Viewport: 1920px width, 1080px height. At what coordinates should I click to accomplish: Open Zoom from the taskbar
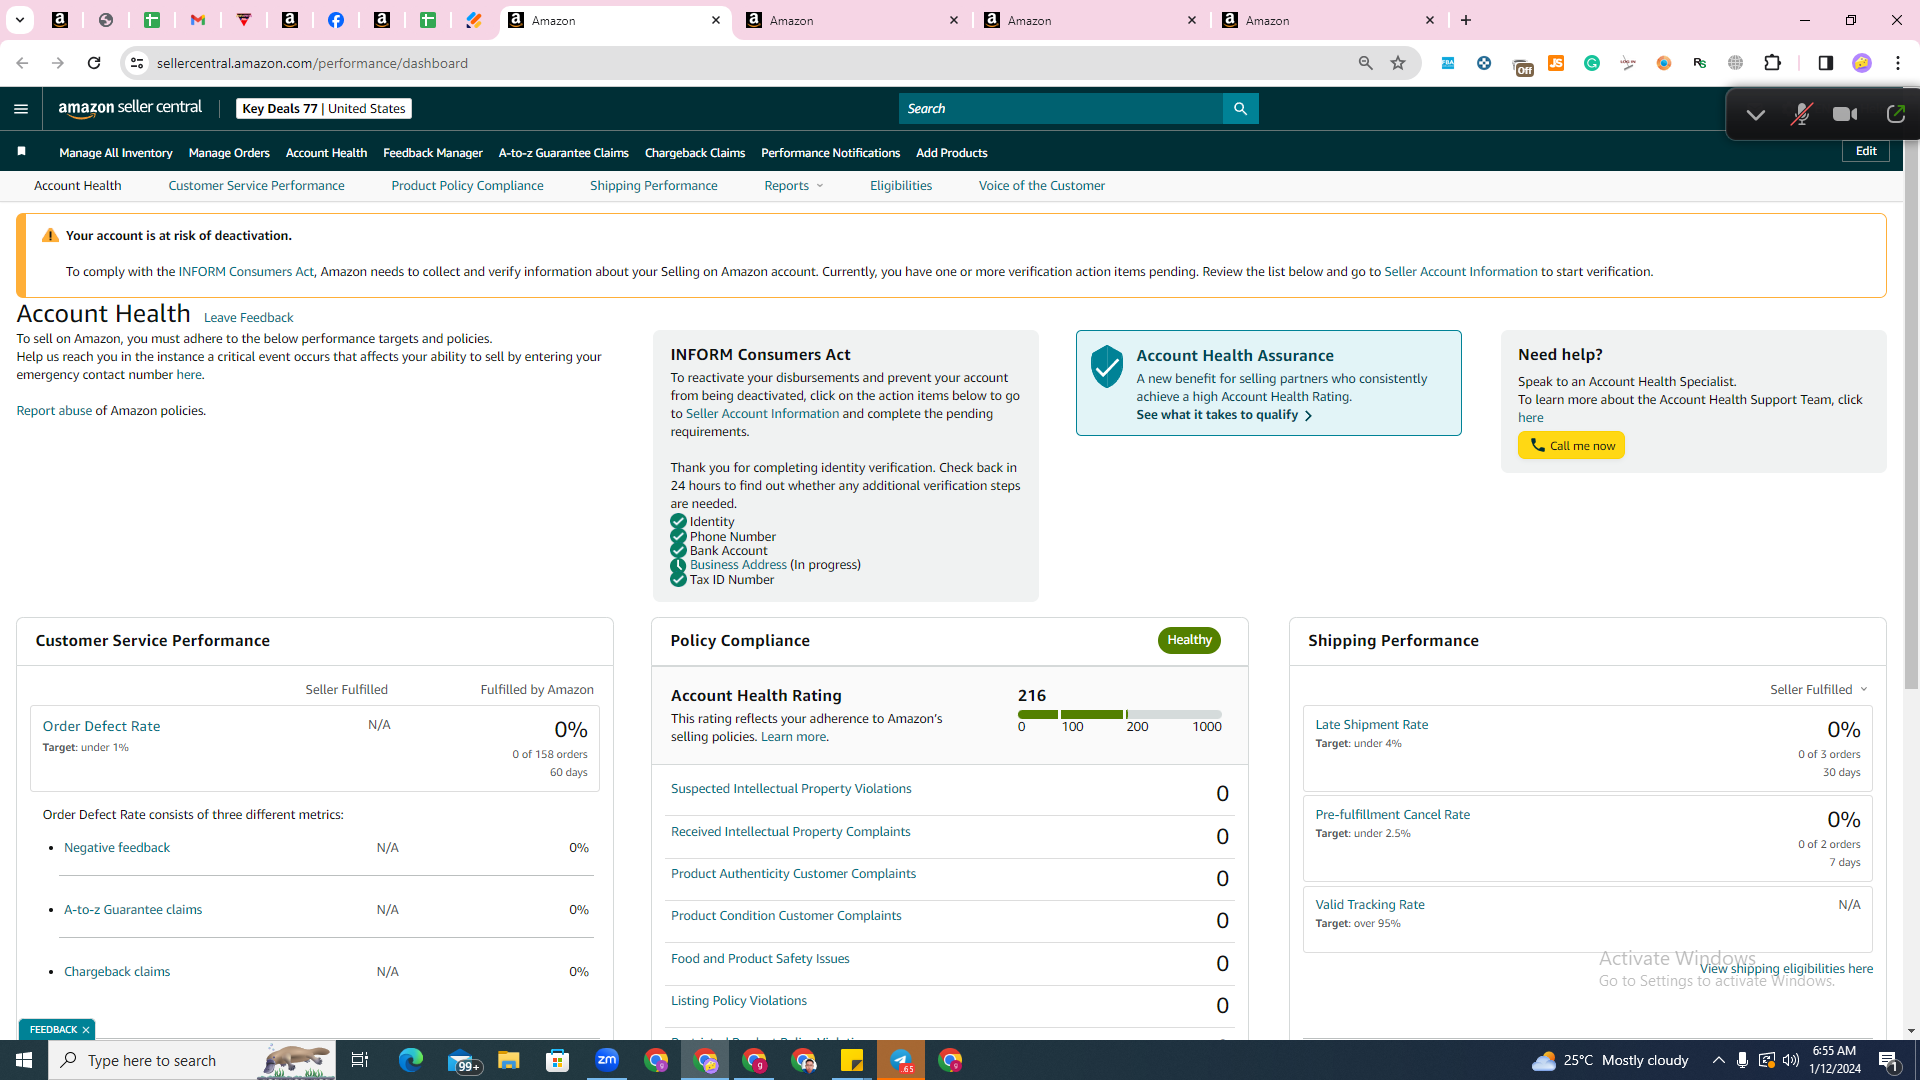[x=607, y=1060]
